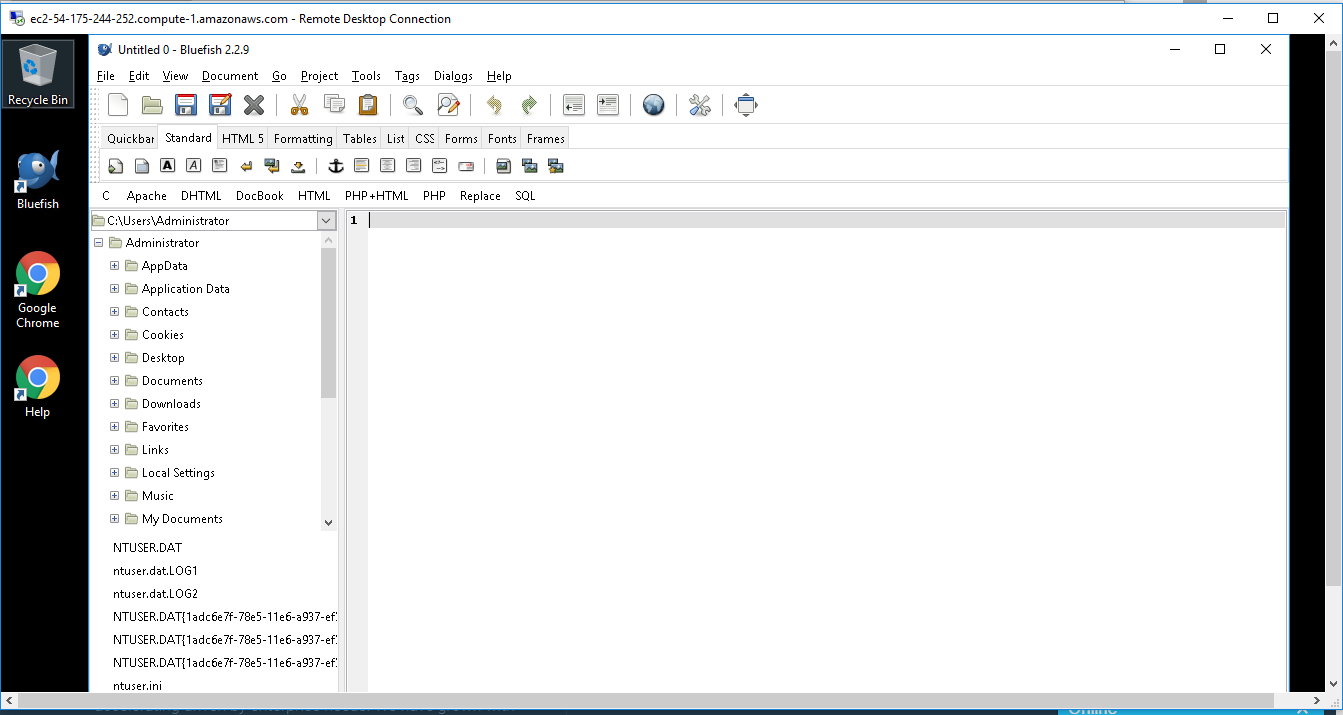The width and height of the screenshot is (1343, 715).
Task: Click the New file icon
Action: pyautogui.click(x=118, y=105)
